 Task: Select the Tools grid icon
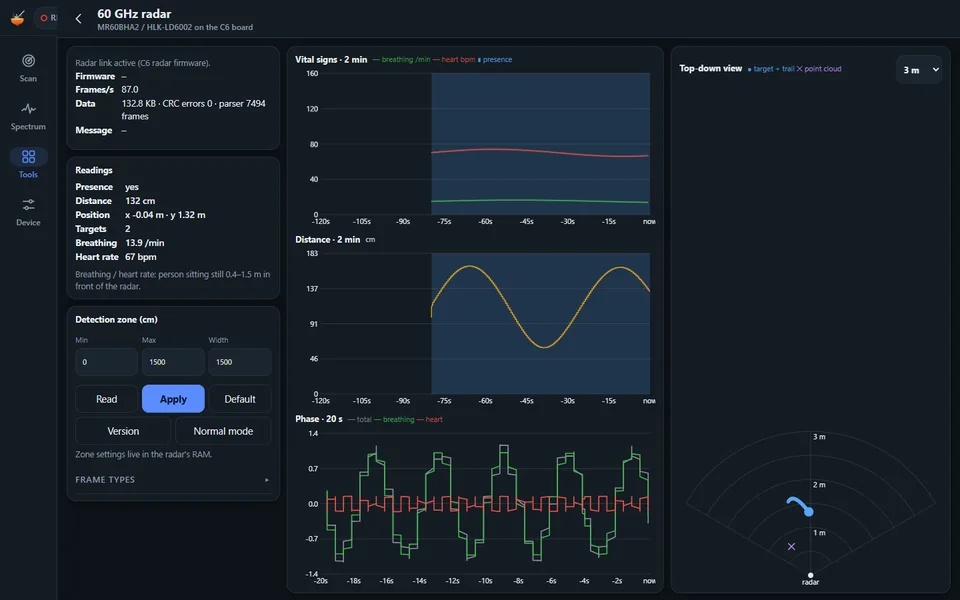click(28, 157)
